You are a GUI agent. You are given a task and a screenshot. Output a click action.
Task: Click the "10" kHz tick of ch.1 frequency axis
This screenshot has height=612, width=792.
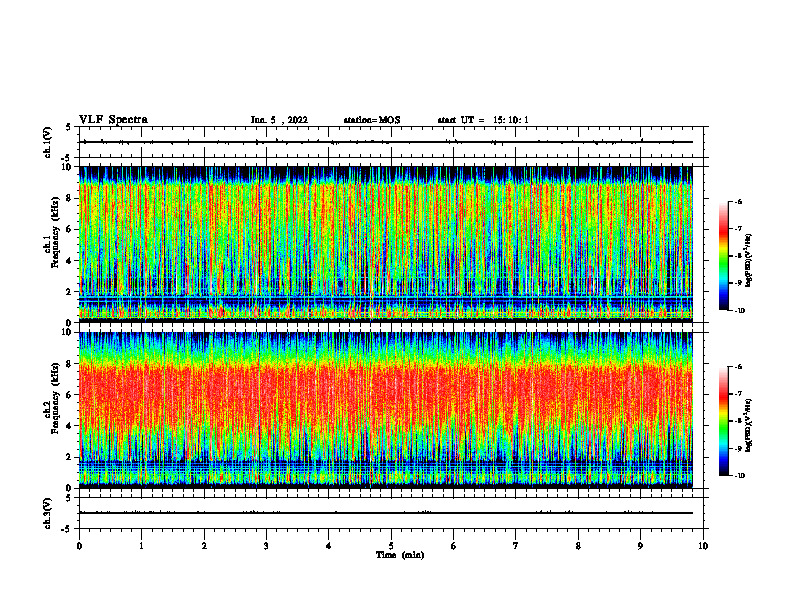[67, 167]
